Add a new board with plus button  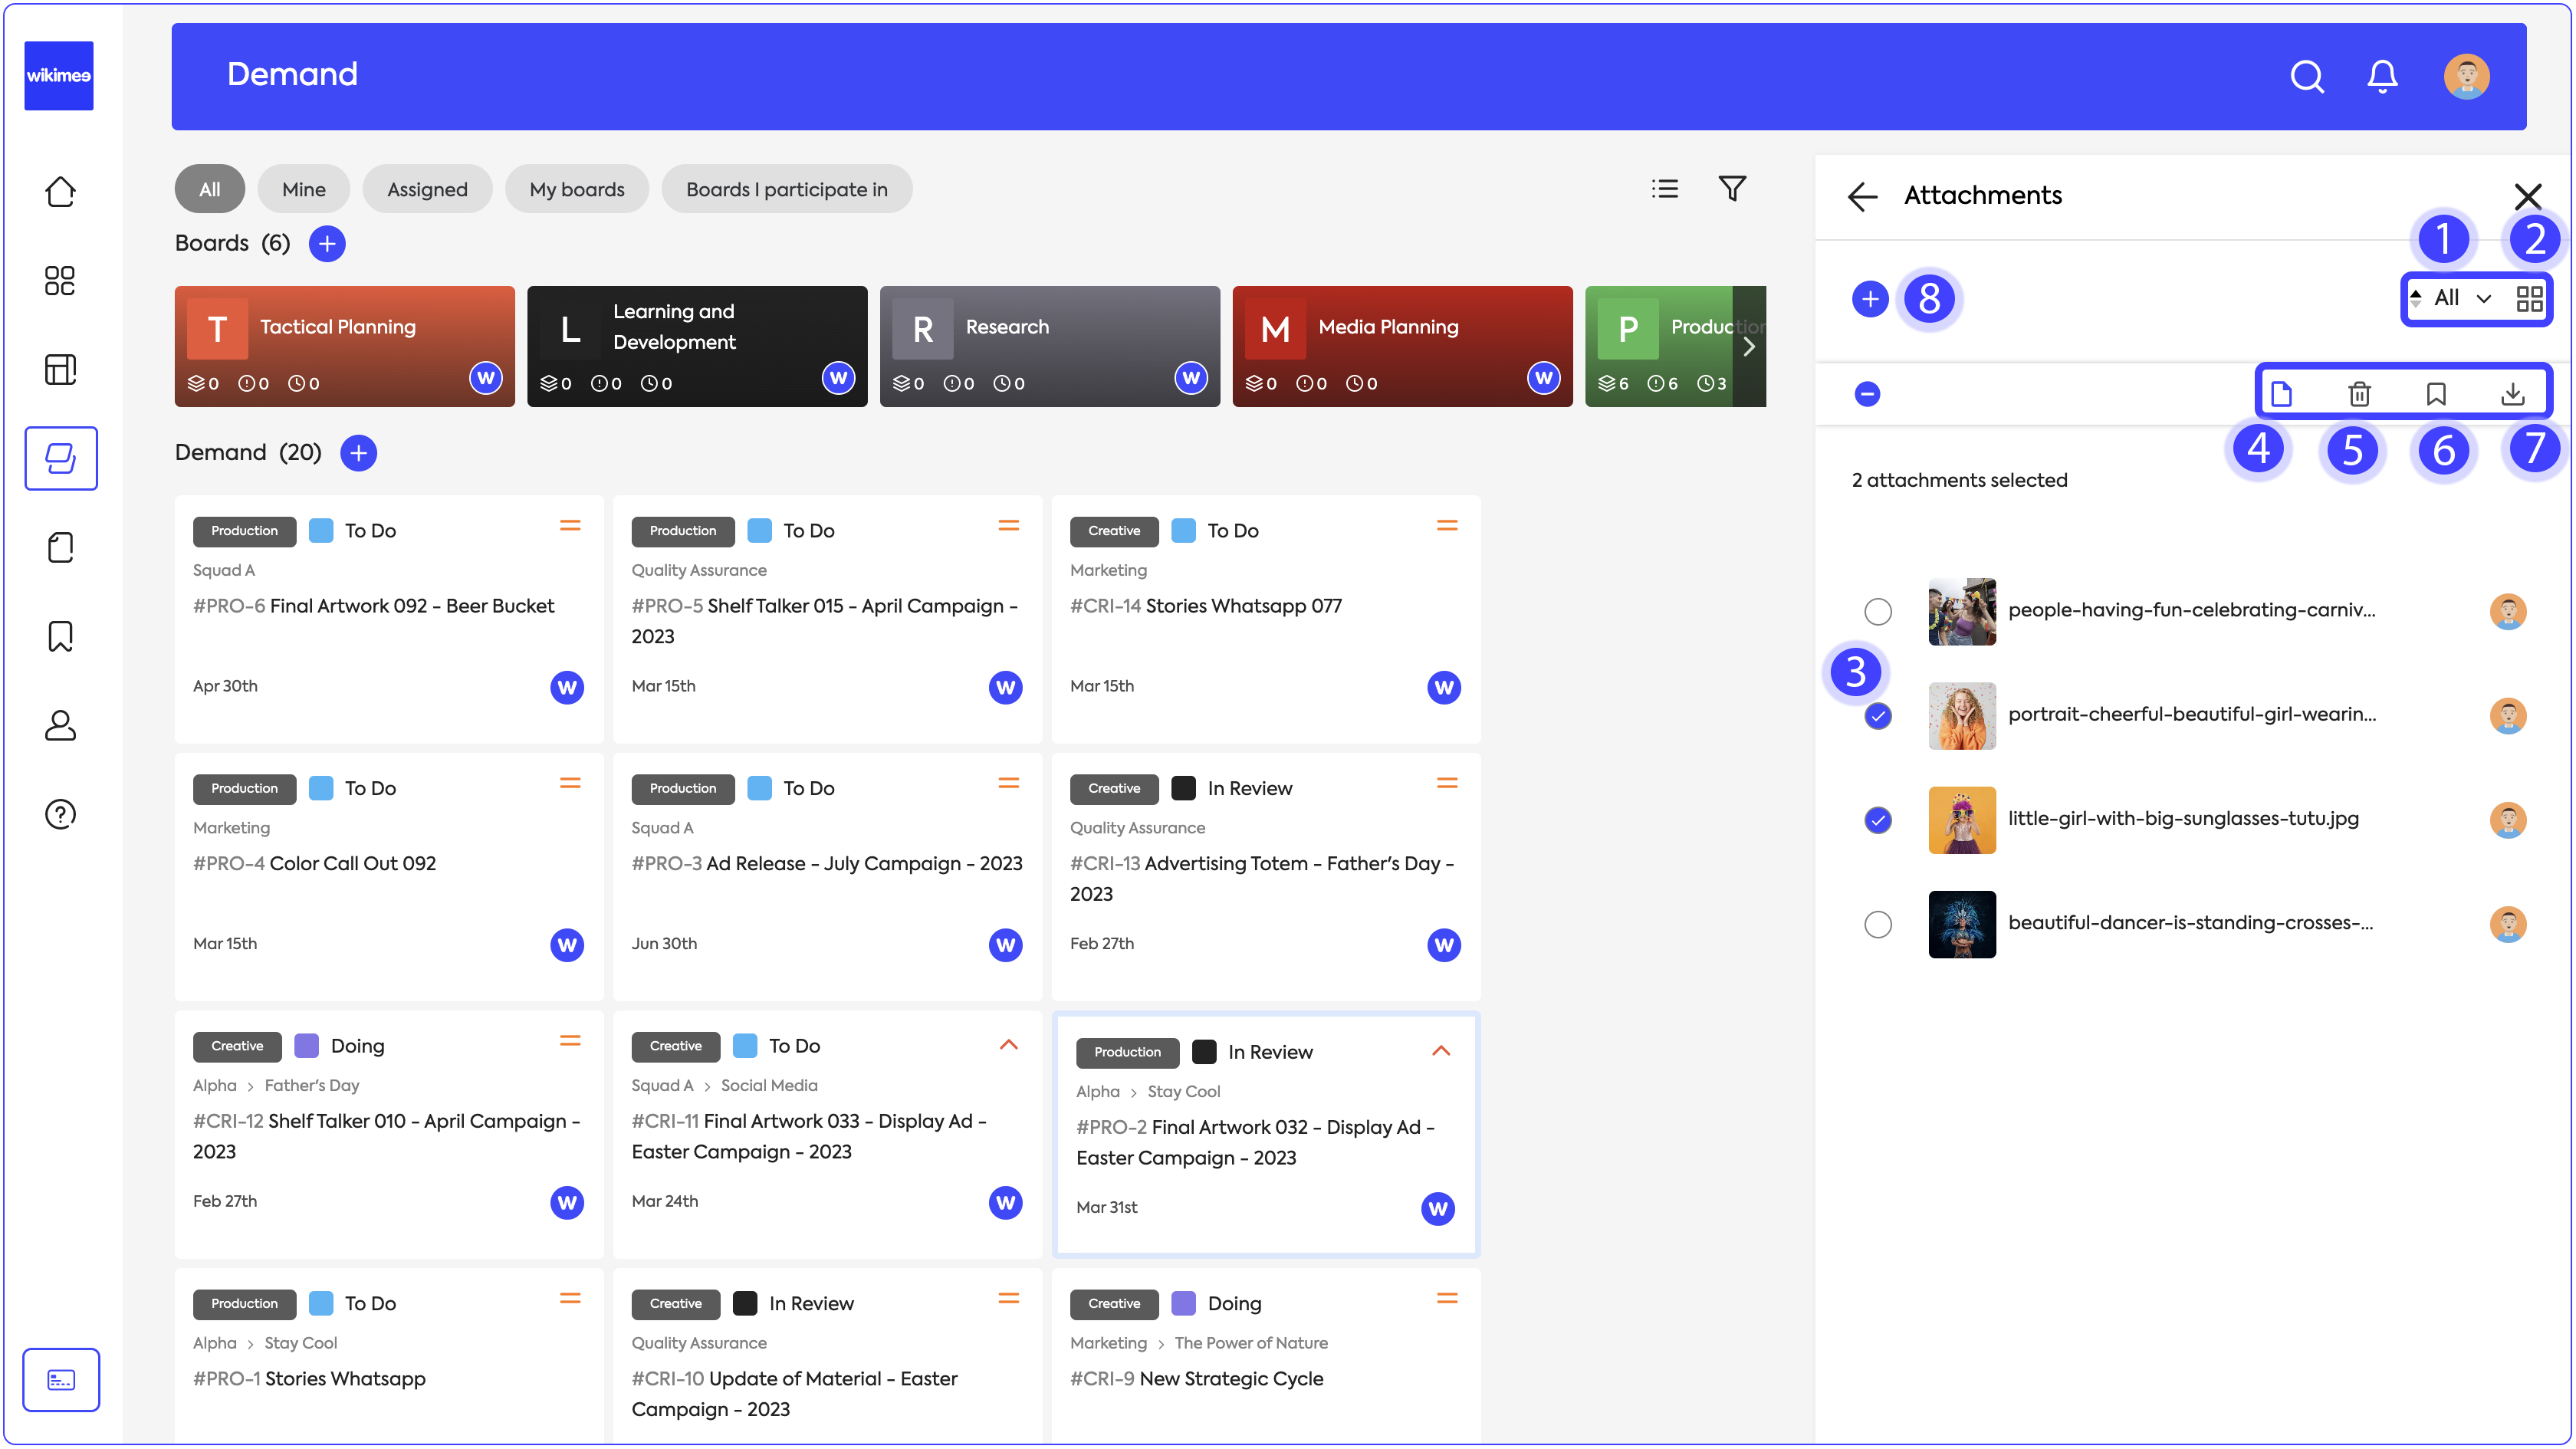pos(327,243)
